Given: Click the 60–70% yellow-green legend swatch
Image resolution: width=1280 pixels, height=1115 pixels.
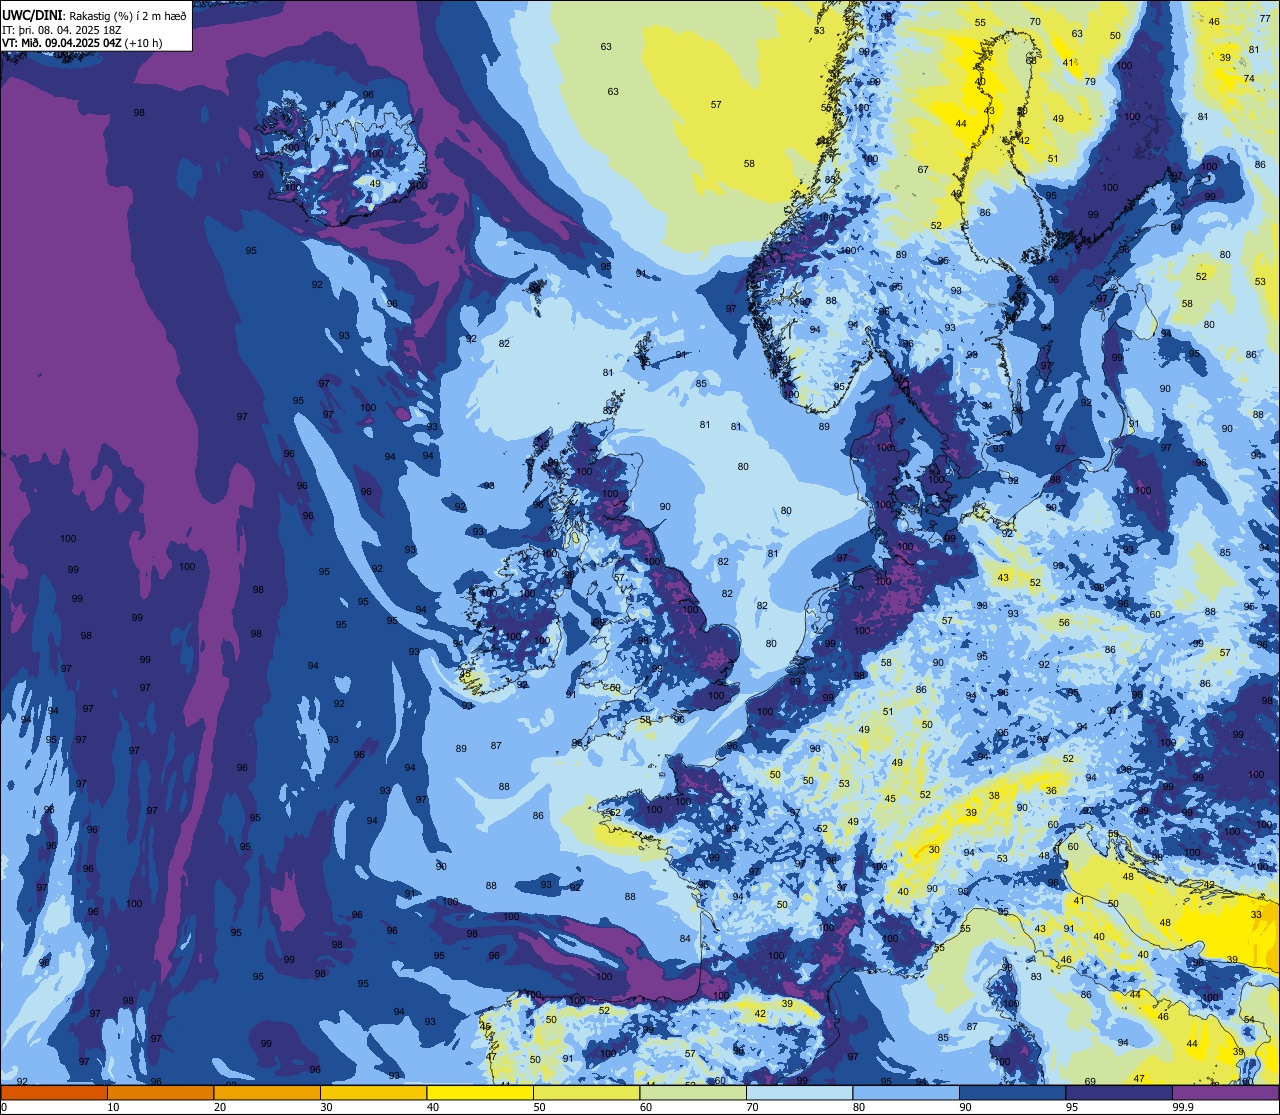Looking at the screenshot, I should pos(693,1092).
